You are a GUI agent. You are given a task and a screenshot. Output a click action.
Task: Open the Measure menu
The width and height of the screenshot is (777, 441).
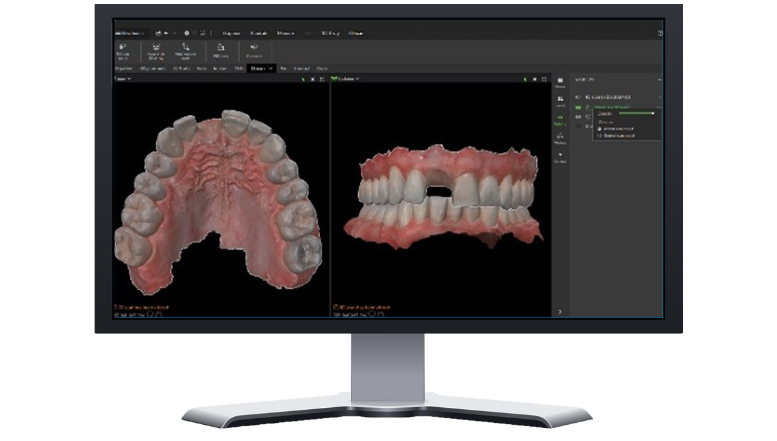point(285,33)
